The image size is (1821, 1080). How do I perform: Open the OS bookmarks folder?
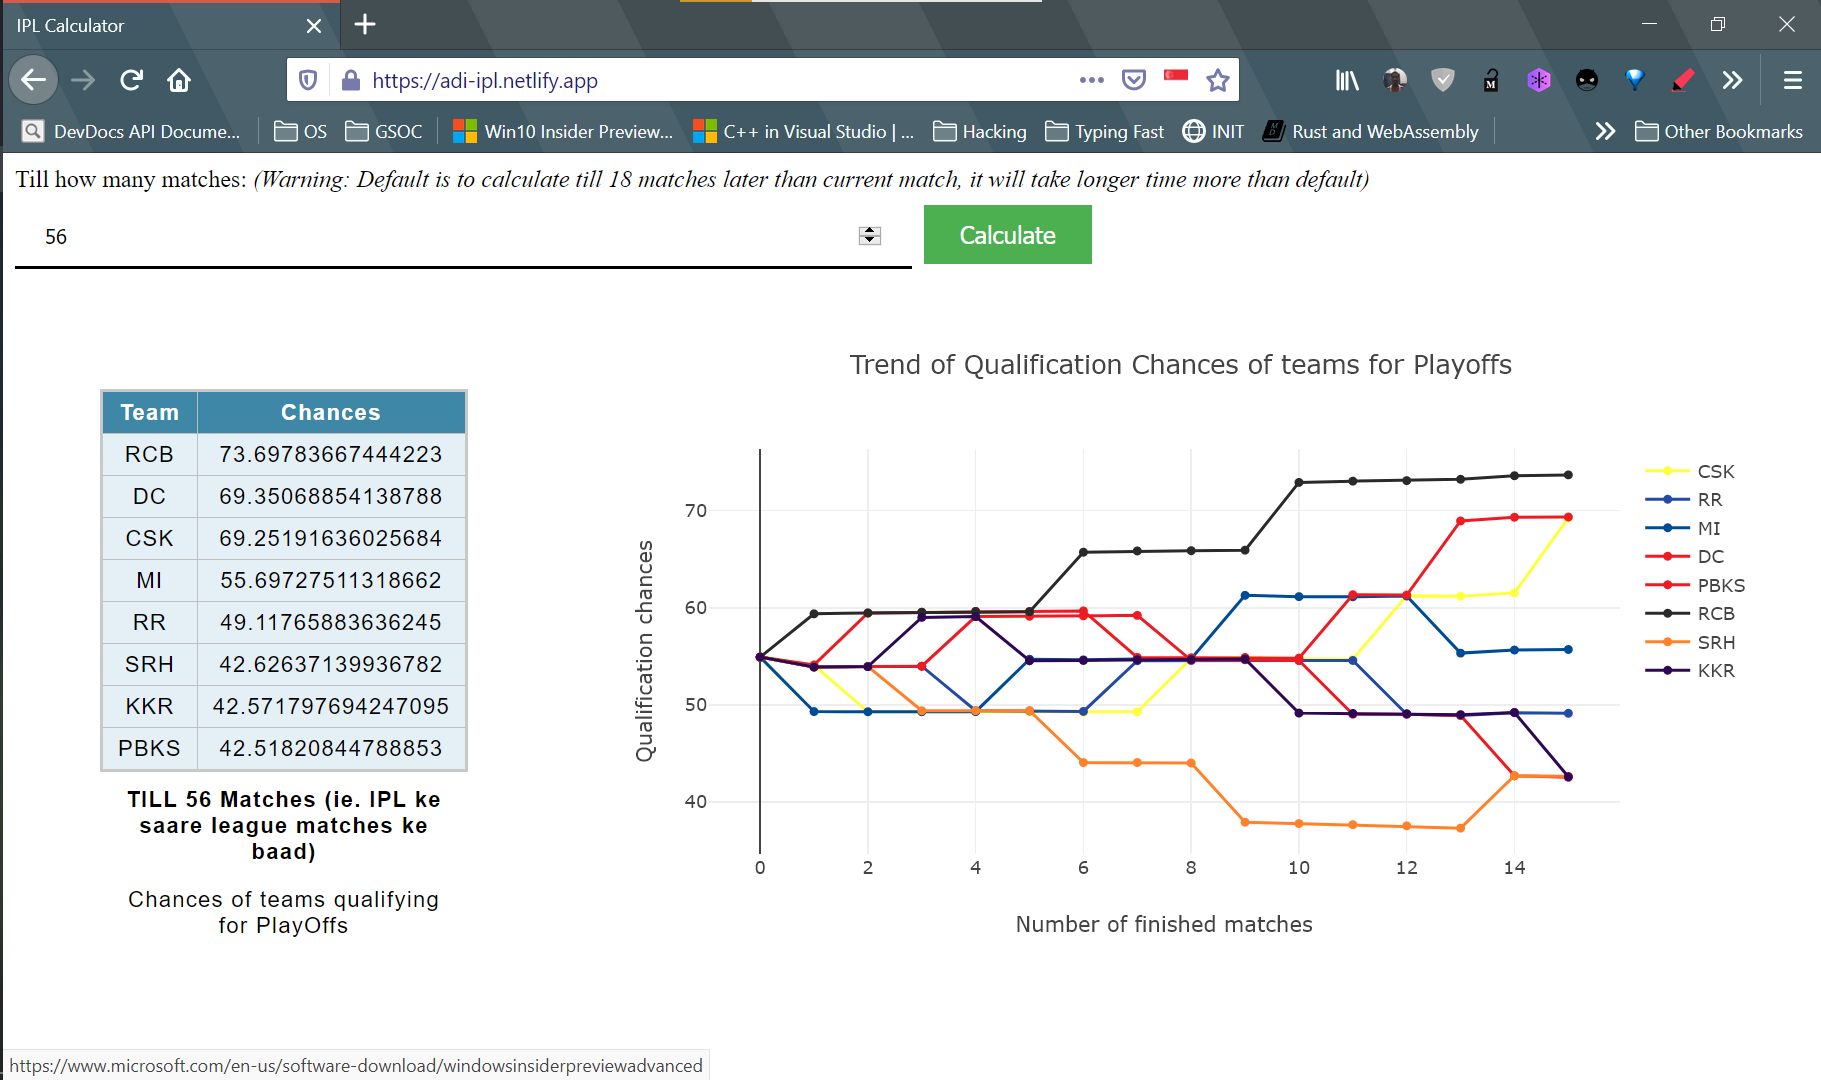click(301, 131)
